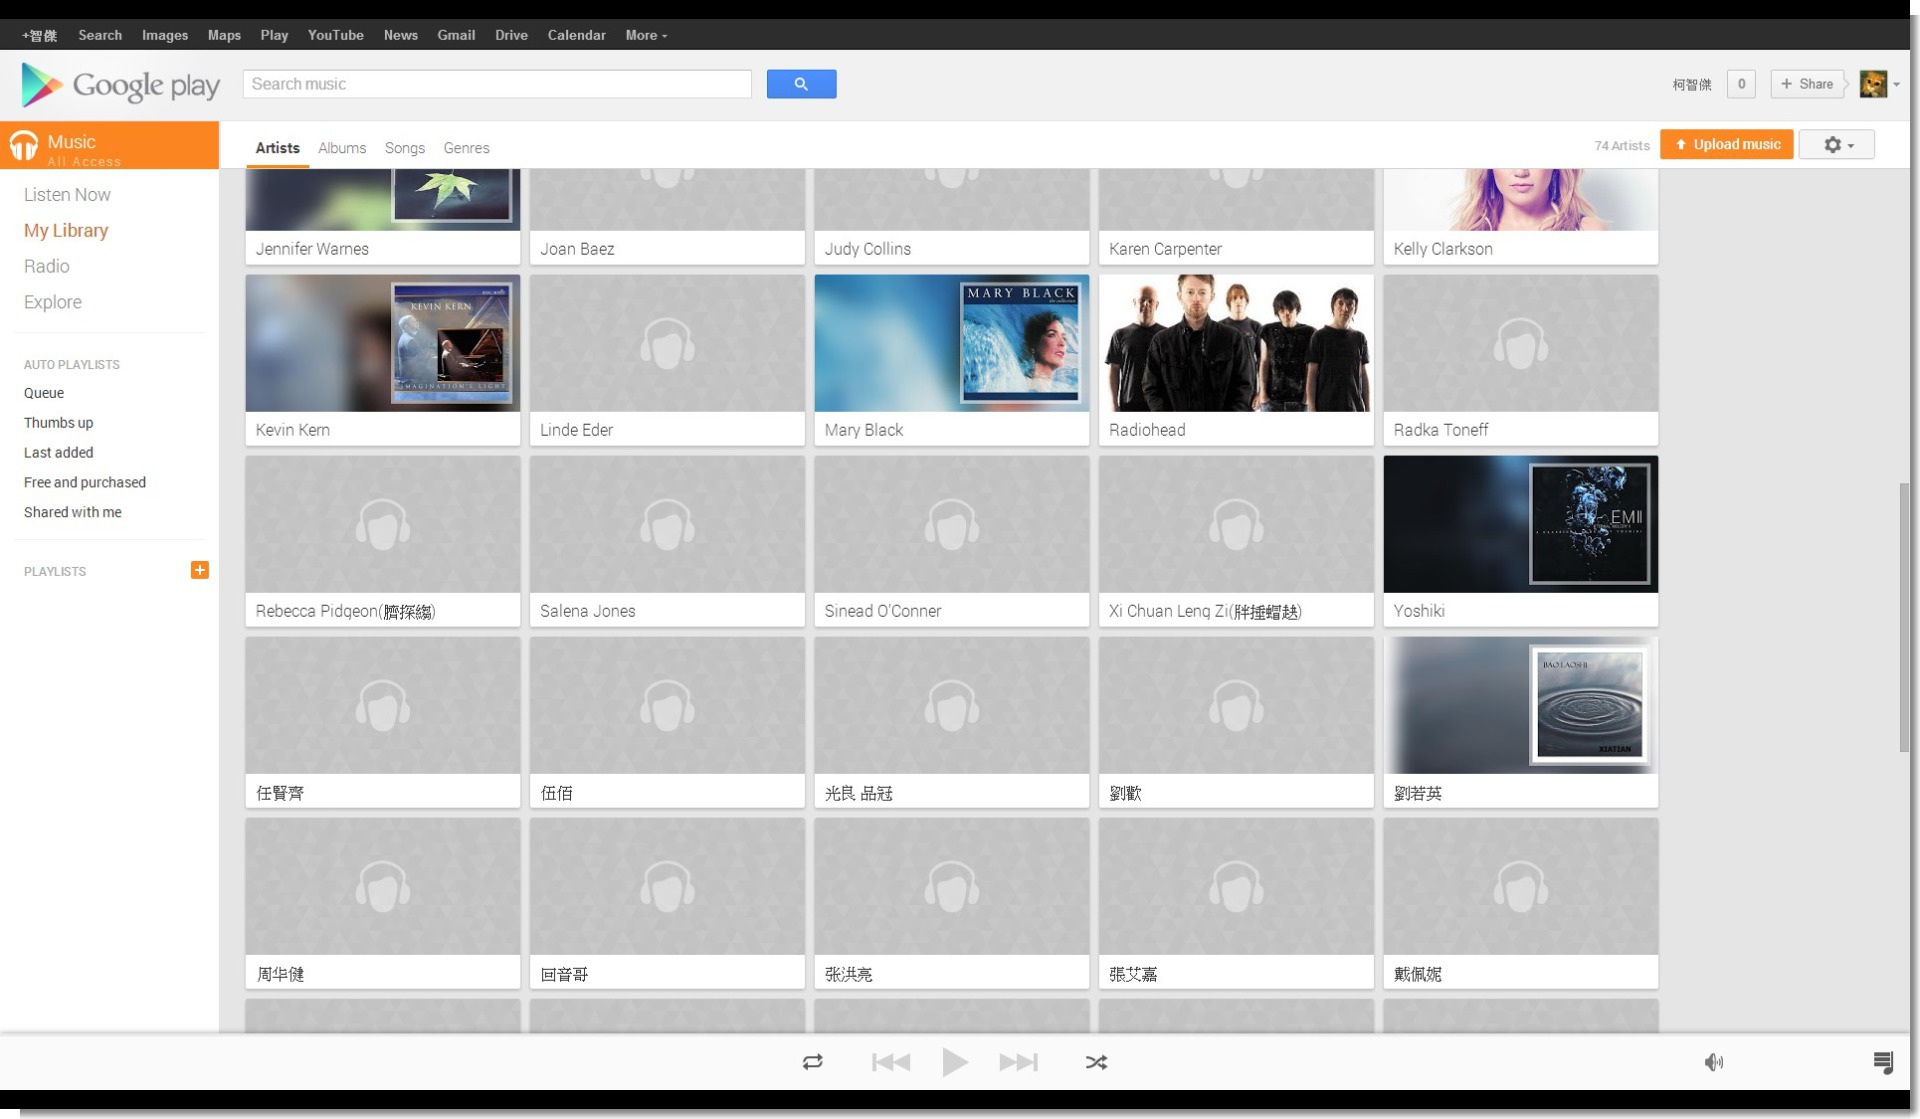Switch to the Songs tab
Viewport: 1920px width, 1119px height.
[x=405, y=148]
